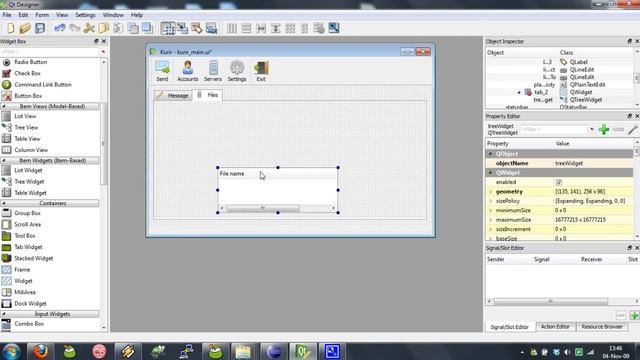Expand the sizePolicy property
The image size is (640, 360).
(x=491, y=201)
